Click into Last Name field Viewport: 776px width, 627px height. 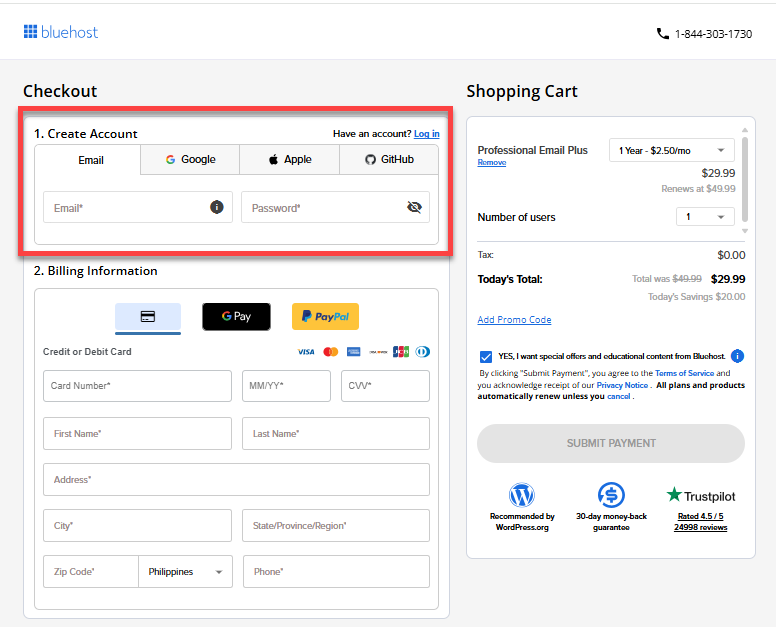[336, 434]
